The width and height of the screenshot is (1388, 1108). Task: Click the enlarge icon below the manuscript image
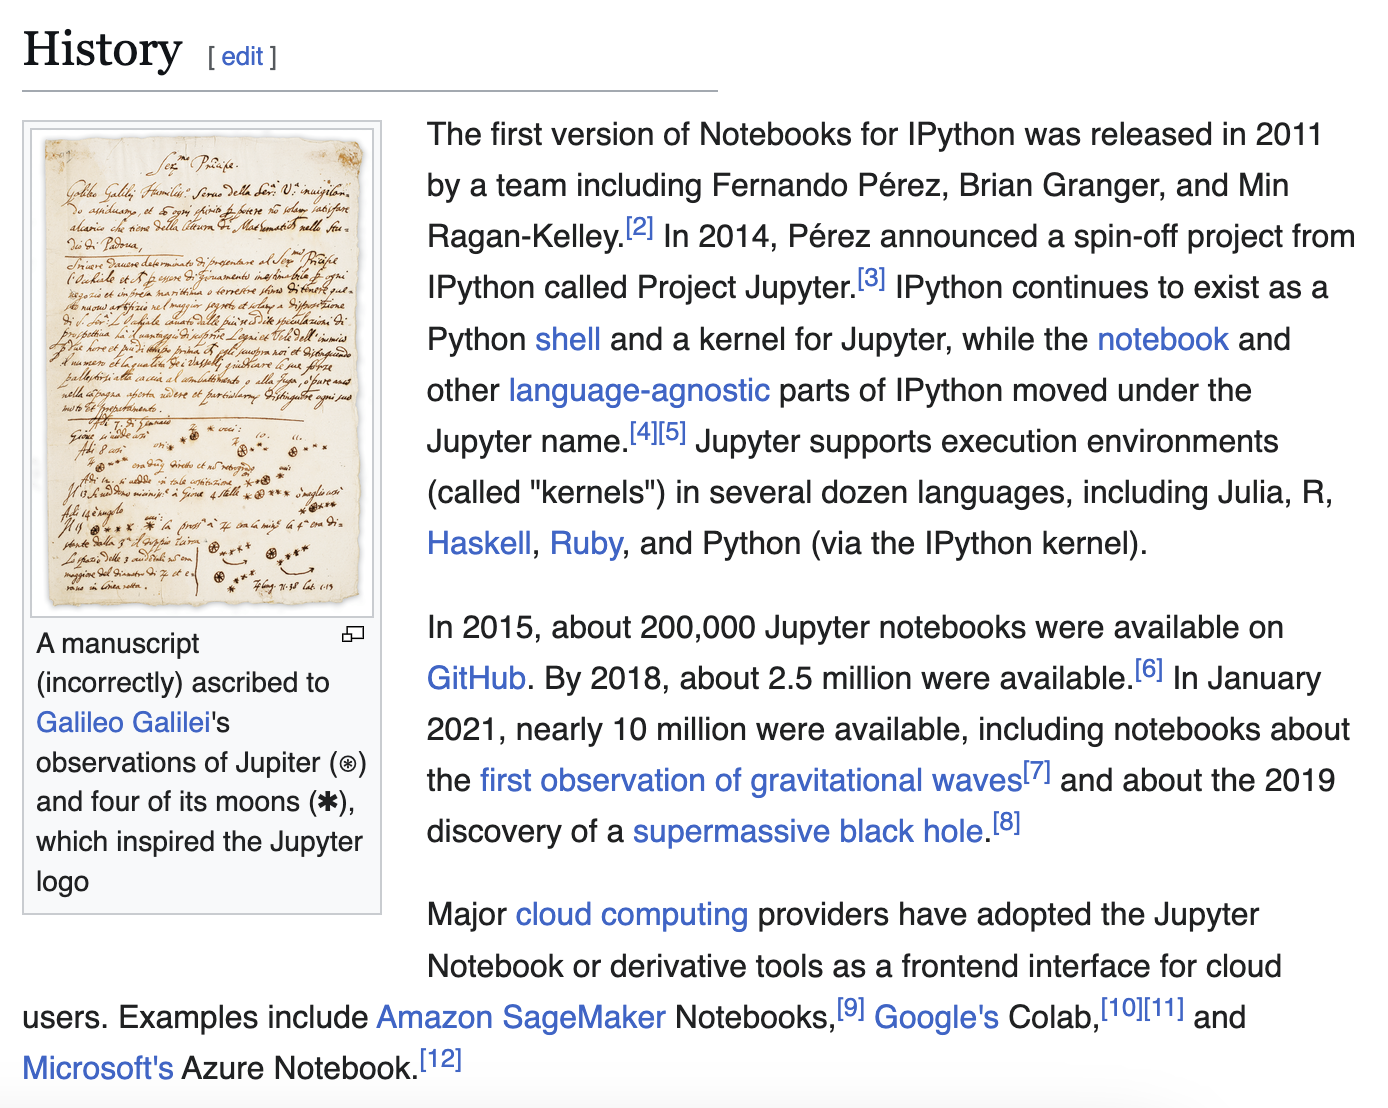[x=353, y=634]
